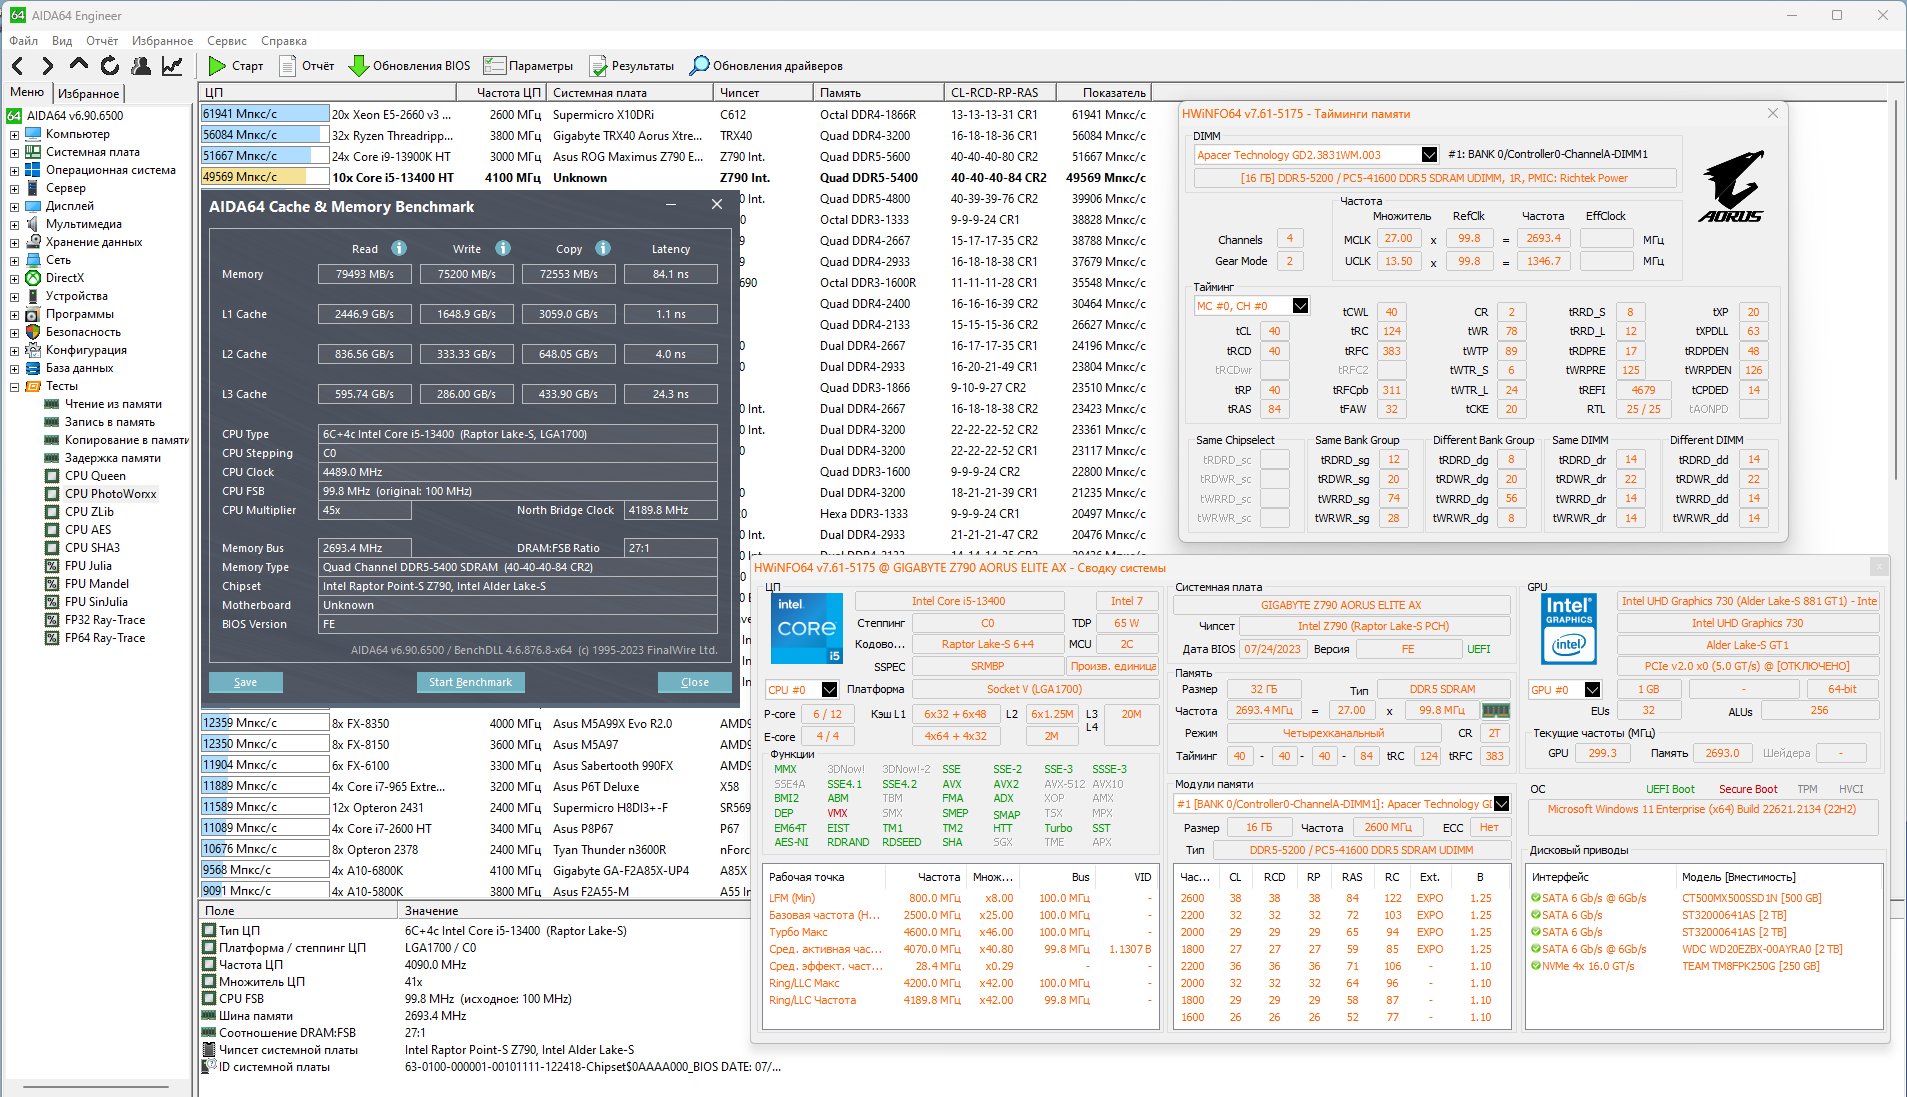Click Save in the Cache & Memory Benchmark
Screen dimensions: 1907x1097
coord(245,682)
